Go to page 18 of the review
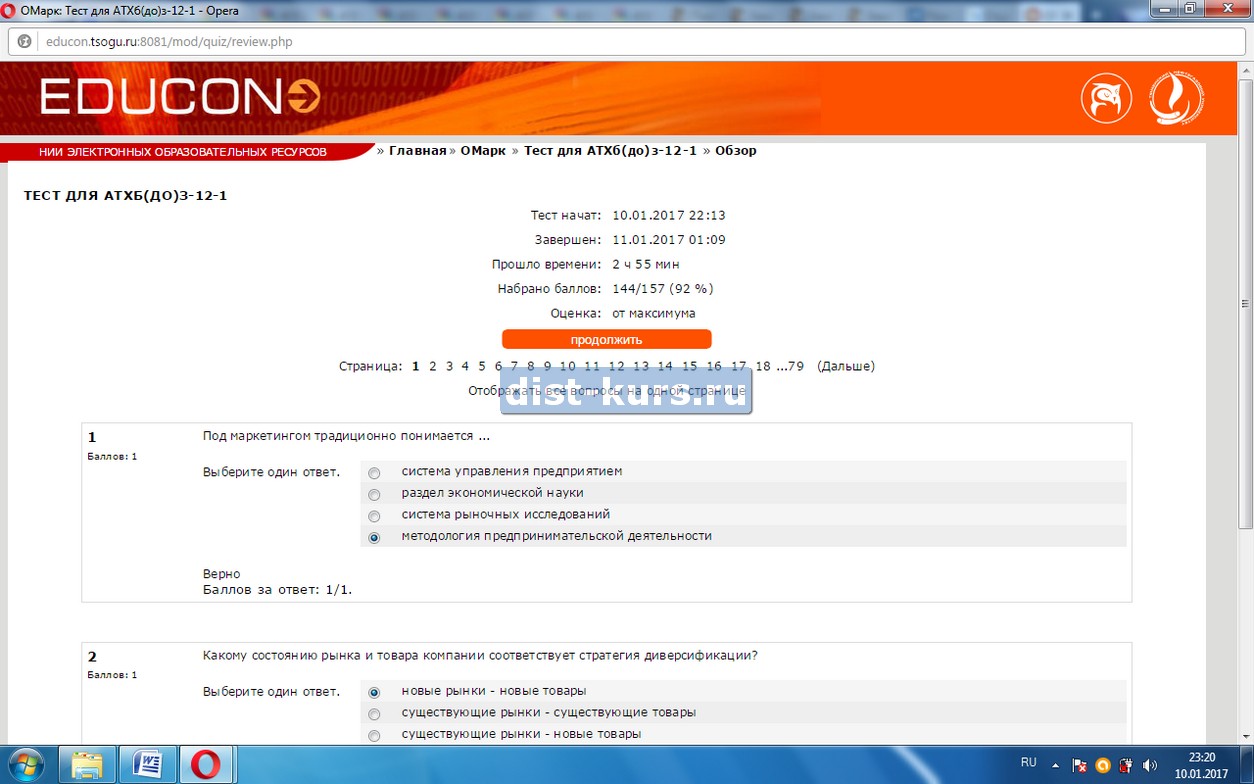This screenshot has width=1254, height=784. [x=763, y=366]
